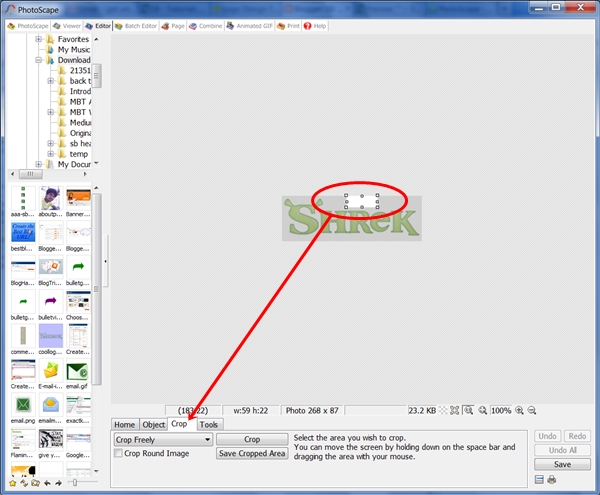Screen dimensions: 600x495
Task: Open the 'give y' thumbnail
Action: [51, 439]
